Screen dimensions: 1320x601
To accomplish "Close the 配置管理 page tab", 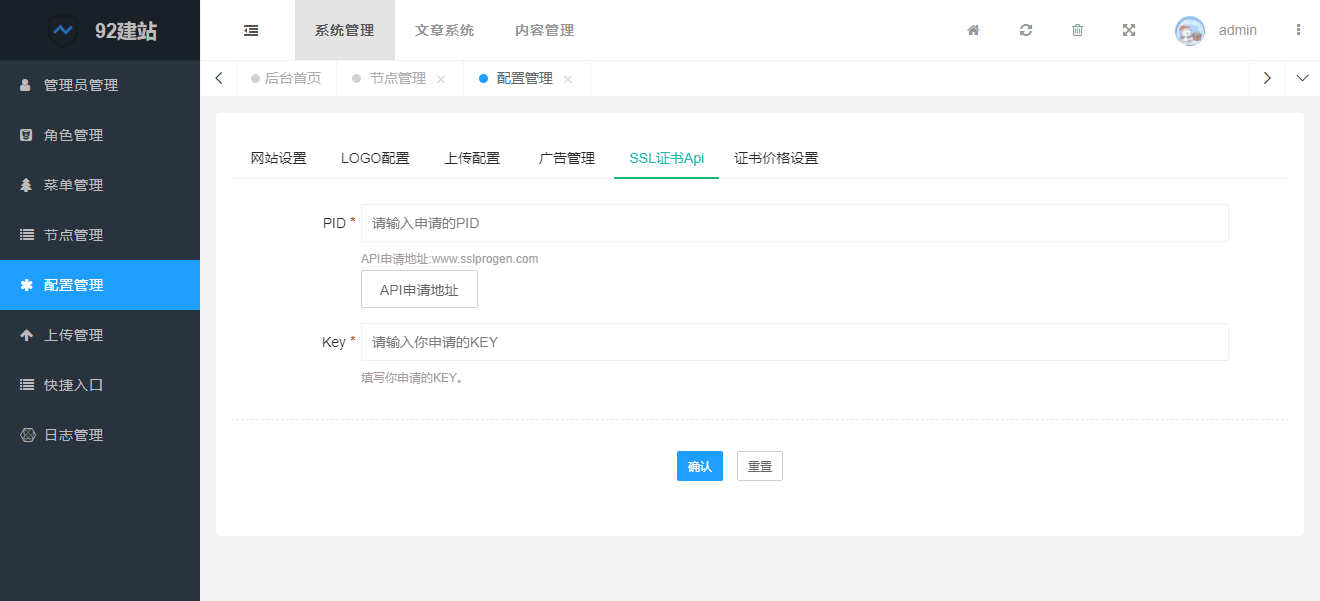I will (x=568, y=79).
